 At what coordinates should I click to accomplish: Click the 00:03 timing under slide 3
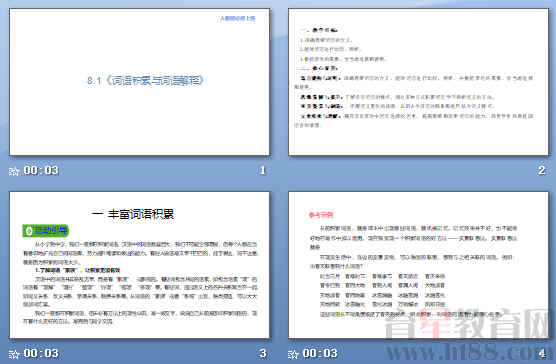coord(41,353)
